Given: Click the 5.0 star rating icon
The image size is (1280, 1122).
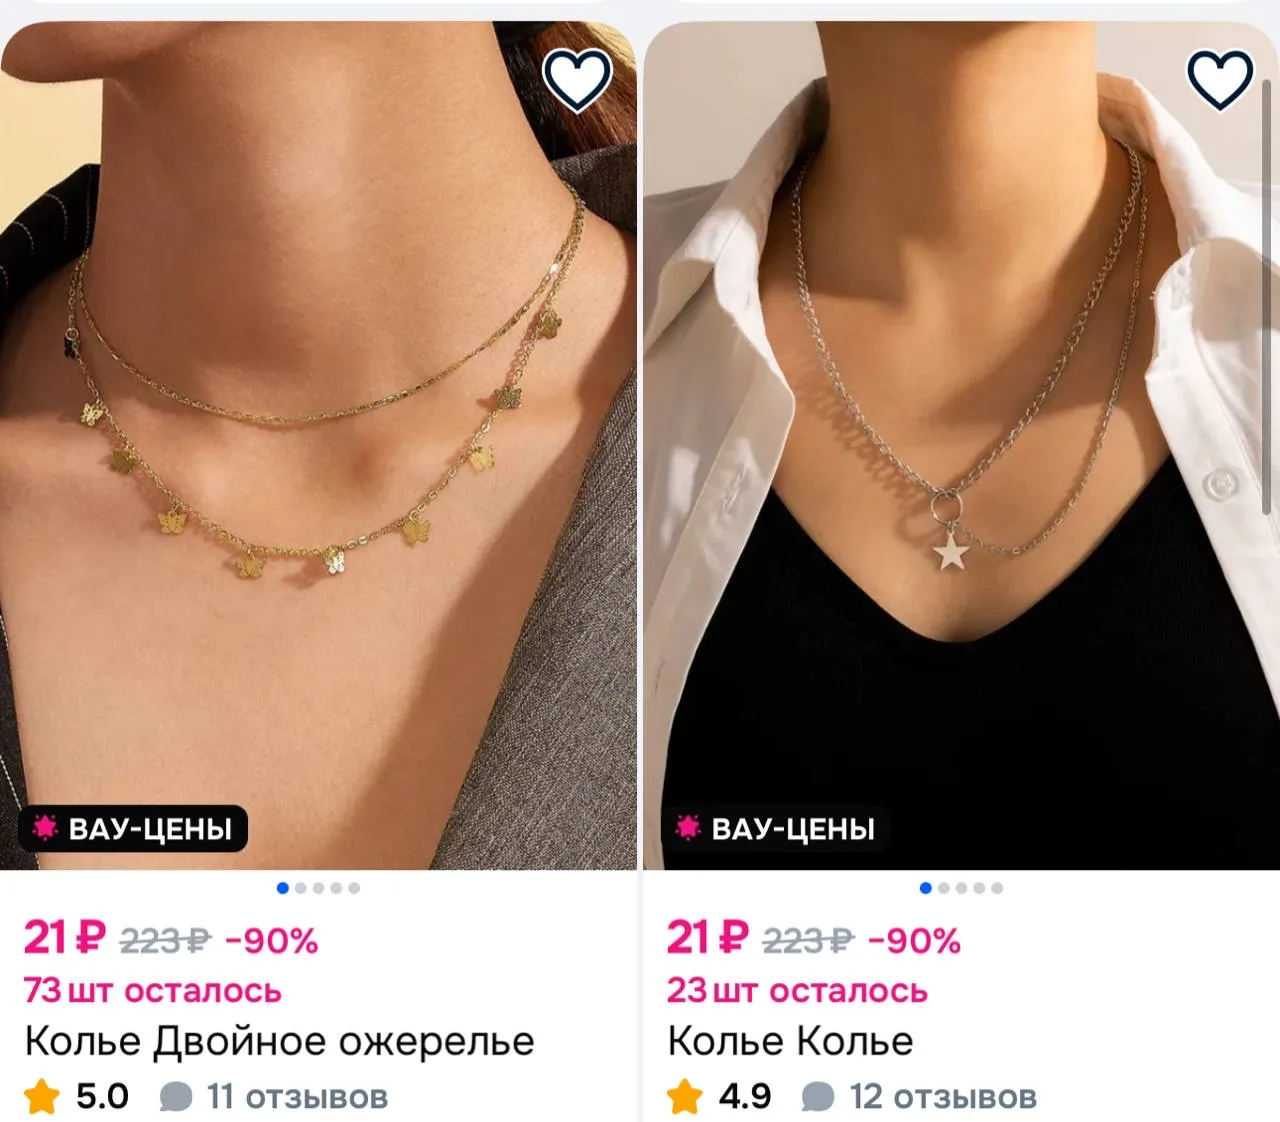Looking at the screenshot, I should (x=42, y=1096).
